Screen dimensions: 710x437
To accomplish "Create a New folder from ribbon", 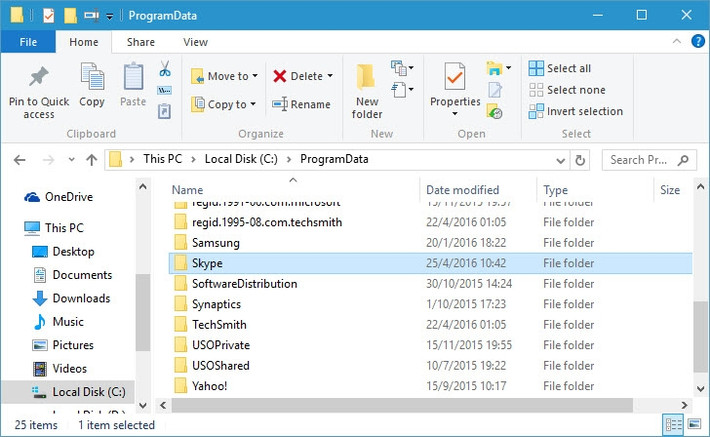I will pyautogui.click(x=366, y=90).
